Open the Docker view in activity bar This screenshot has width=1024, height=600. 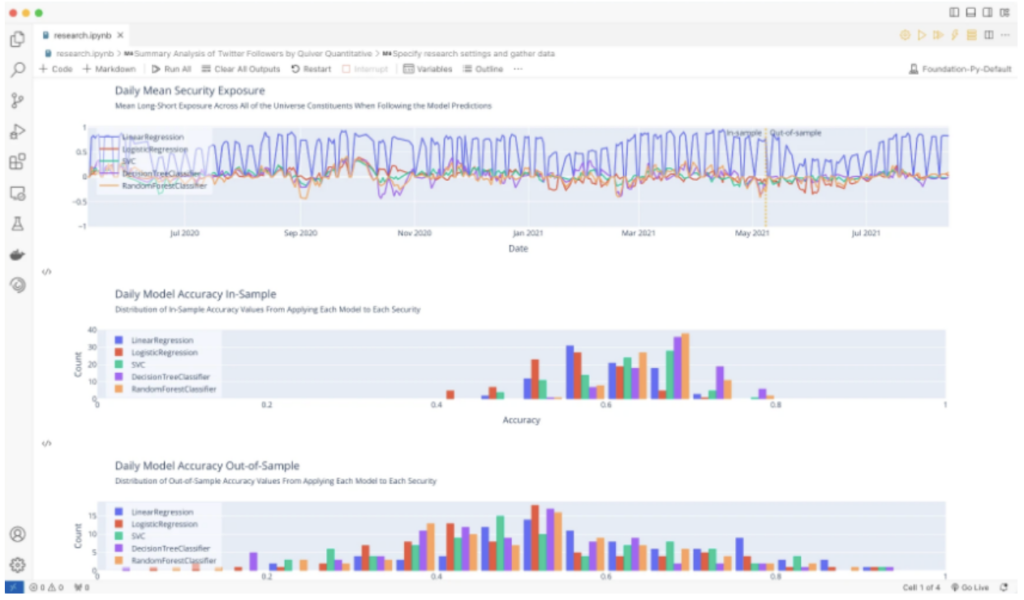(17, 254)
